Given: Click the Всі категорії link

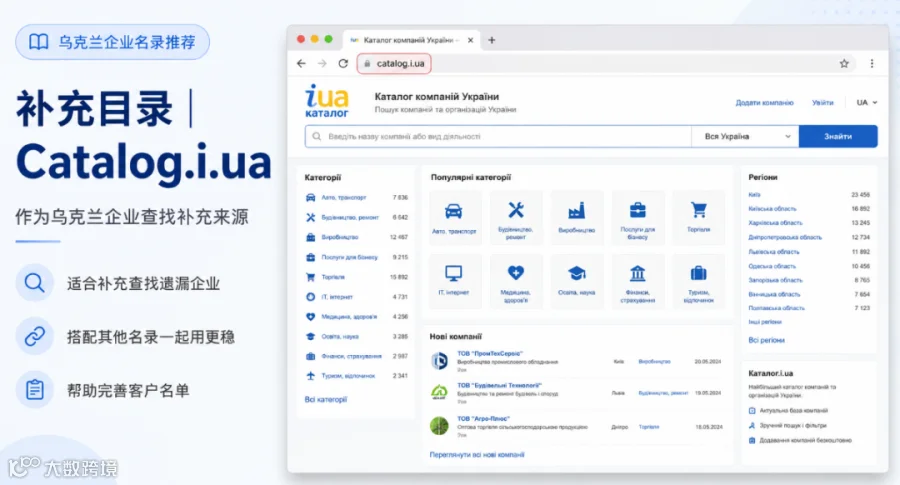Looking at the screenshot, I should click(x=325, y=399).
